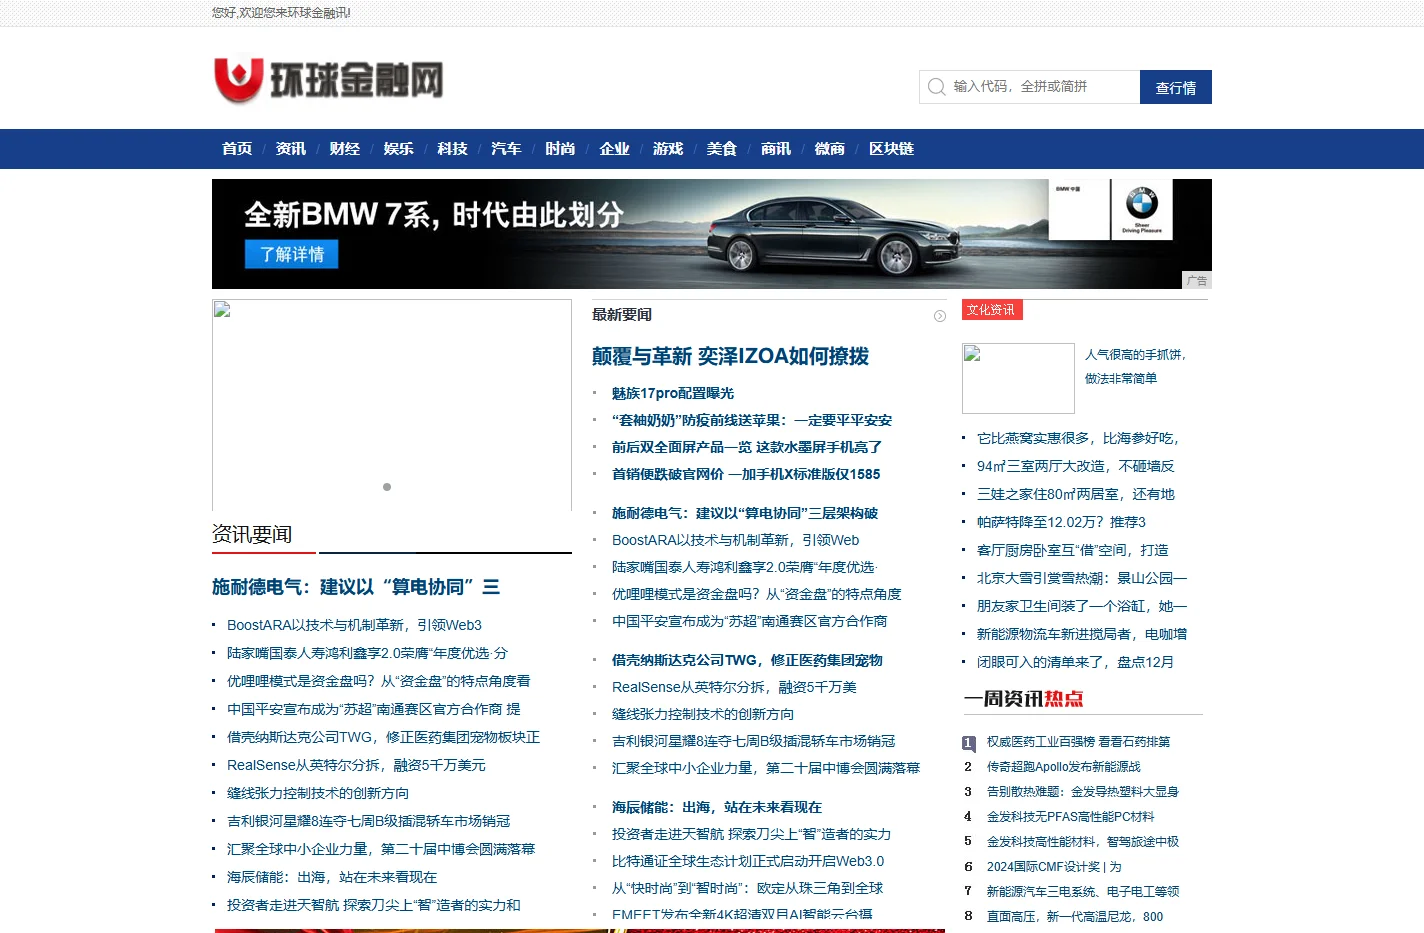1424x933 pixels.
Task: Open the 科技 navigation item
Action: (x=453, y=149)
